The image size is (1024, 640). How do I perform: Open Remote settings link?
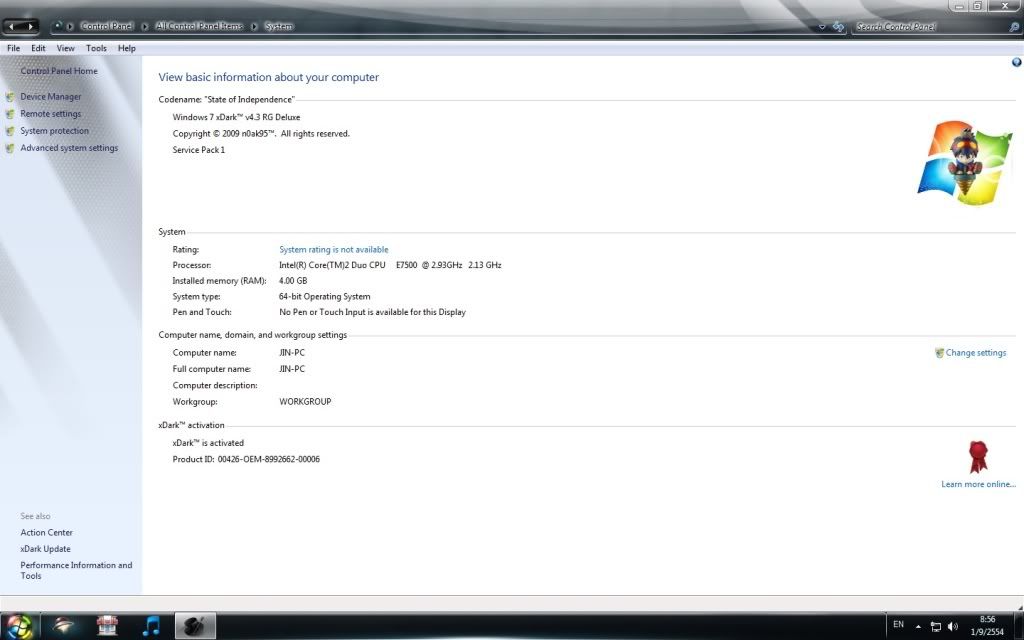click(x=51, y=114)
